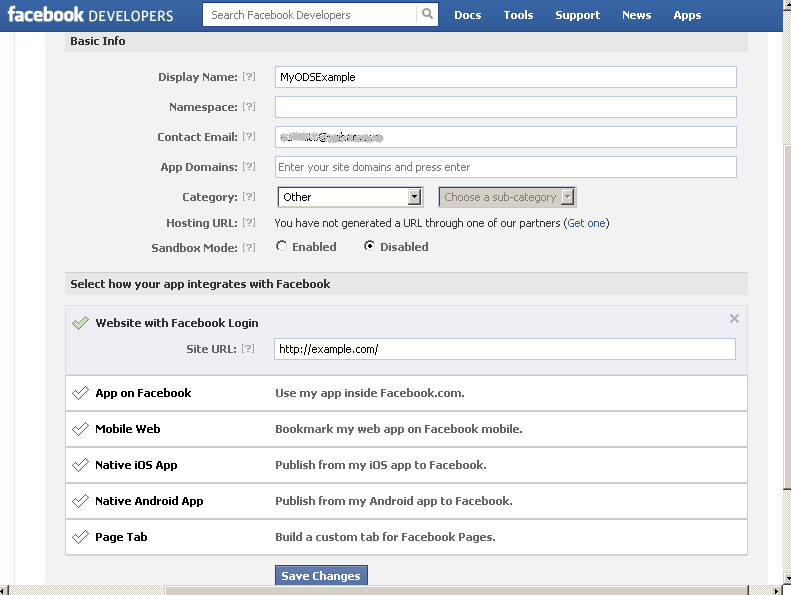The height and width of the screenshot is (595, 791).
Task: Click checkmark icon beside Page Tab
Action: [x=80, y=537]
